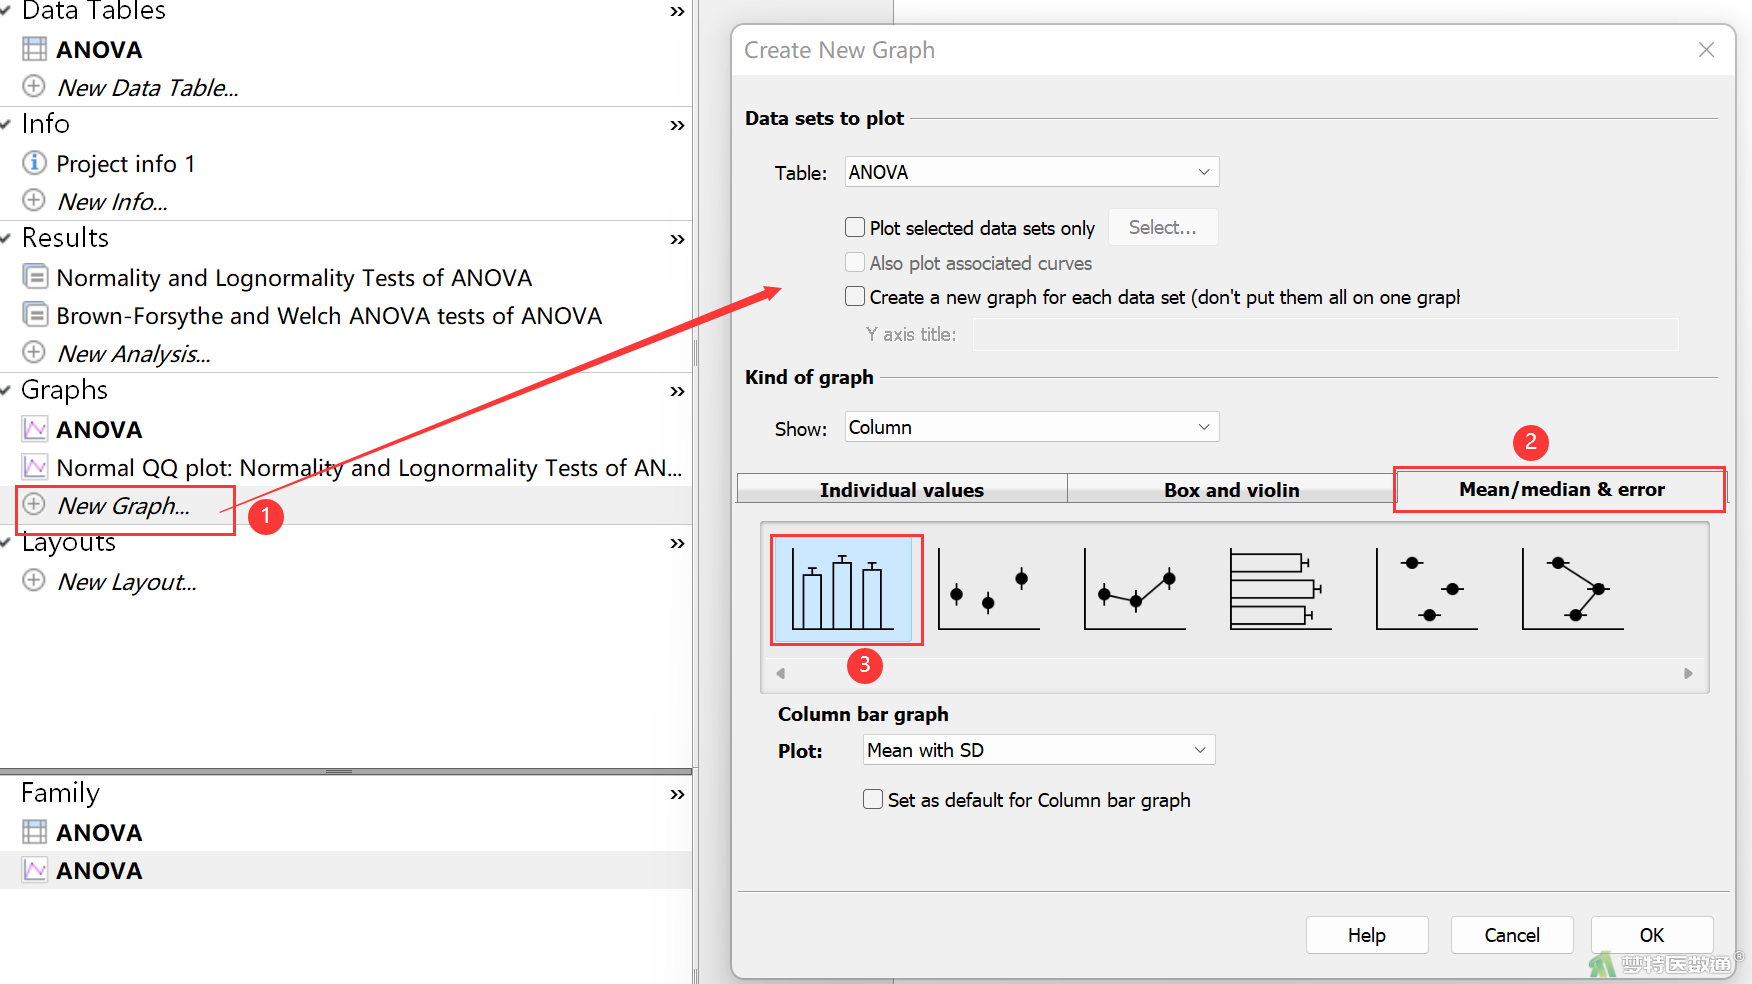The image size is (1752, 984).
Task: Open New Info... in navigator
Action: click(112, 201)
